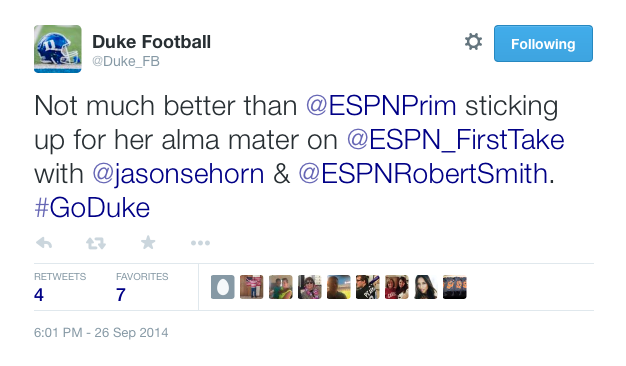Open the more options ellipsis icon
This screenshot has height=366, width=626.
click(200, 243)
